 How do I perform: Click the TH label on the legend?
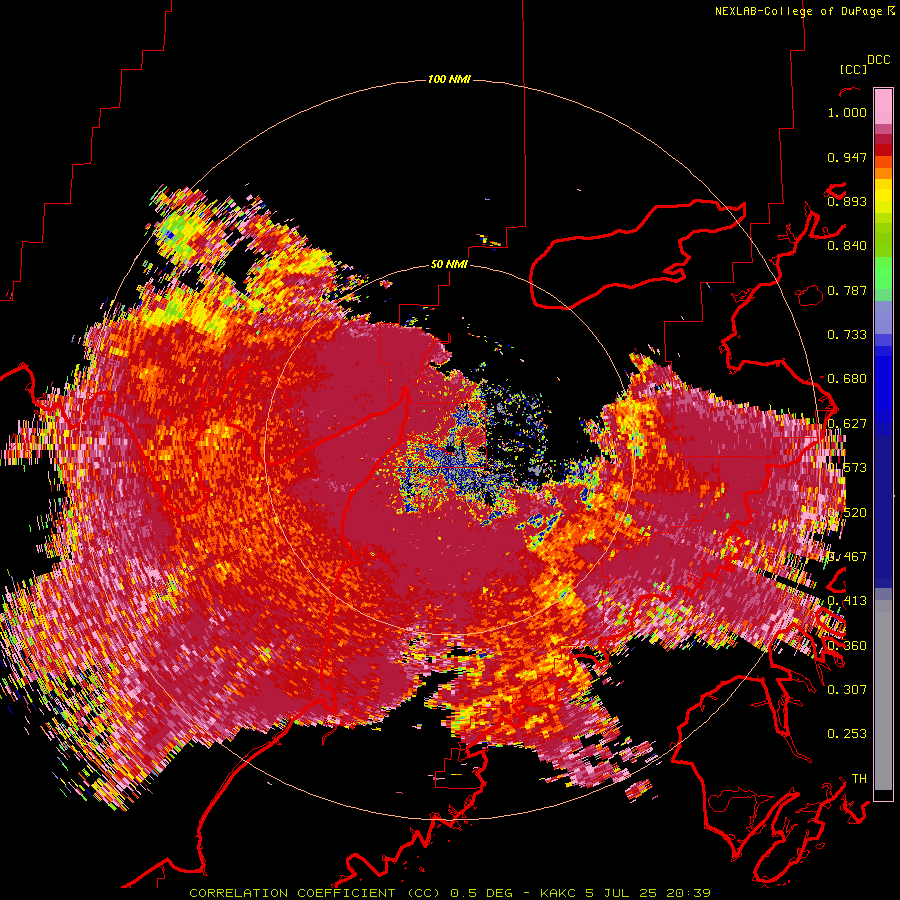pyautogui.click(x=859, y=778)
